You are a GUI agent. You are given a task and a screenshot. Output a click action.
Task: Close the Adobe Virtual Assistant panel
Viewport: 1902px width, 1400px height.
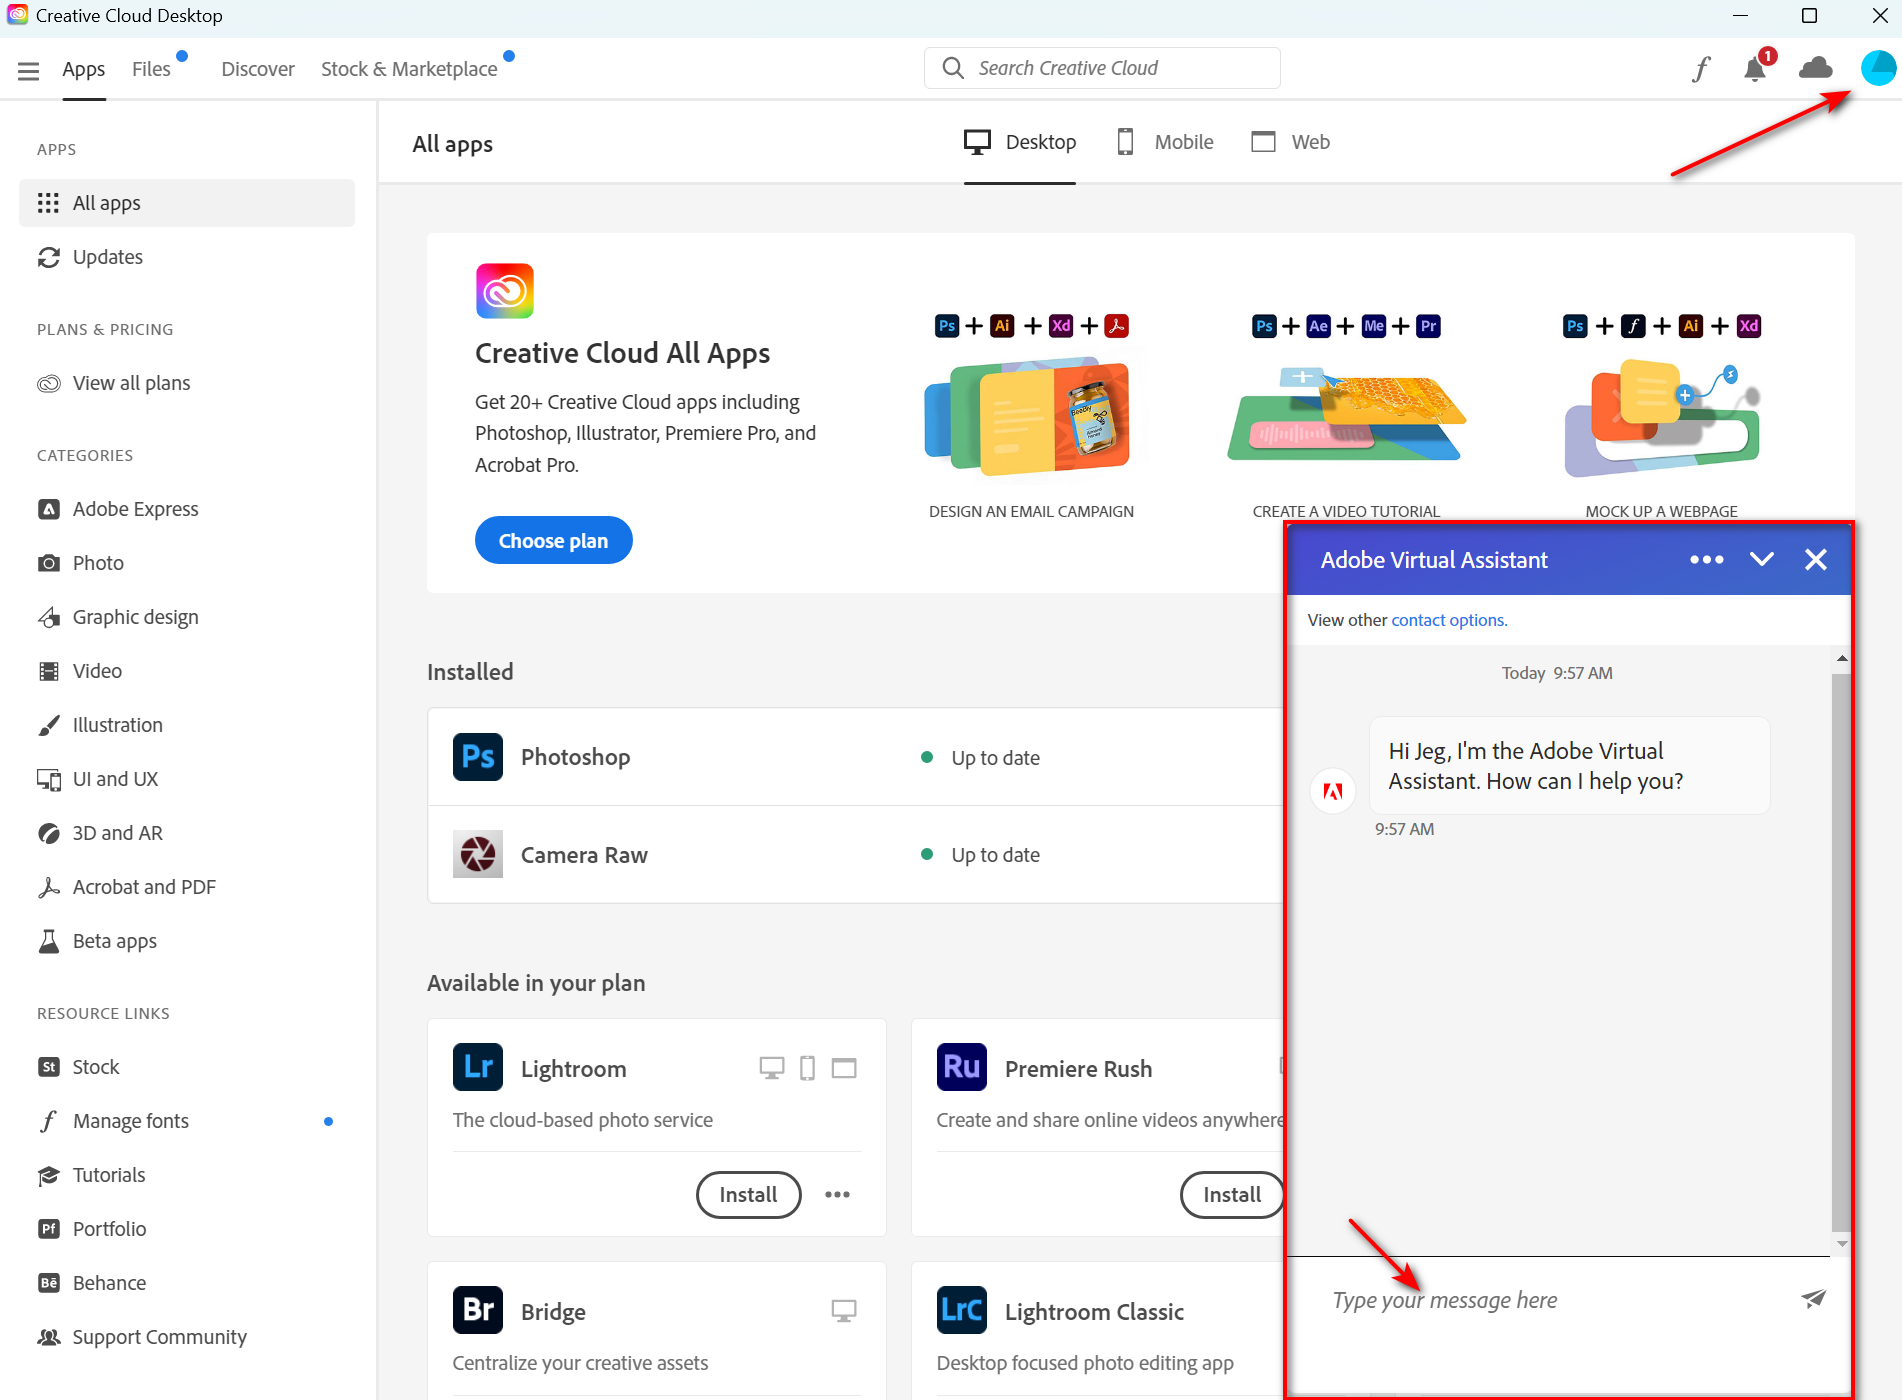coord(1816,560)
